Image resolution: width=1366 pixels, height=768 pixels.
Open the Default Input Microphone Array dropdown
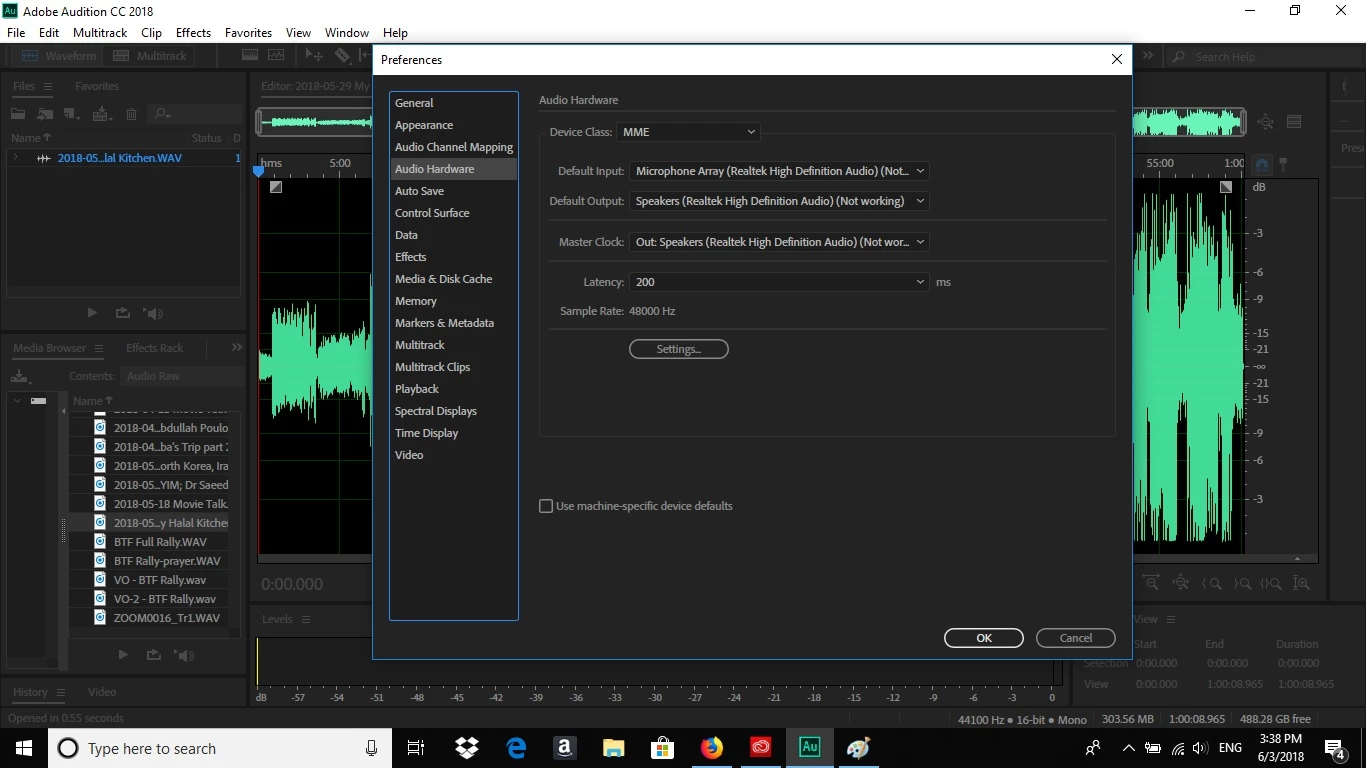(779, 171)
